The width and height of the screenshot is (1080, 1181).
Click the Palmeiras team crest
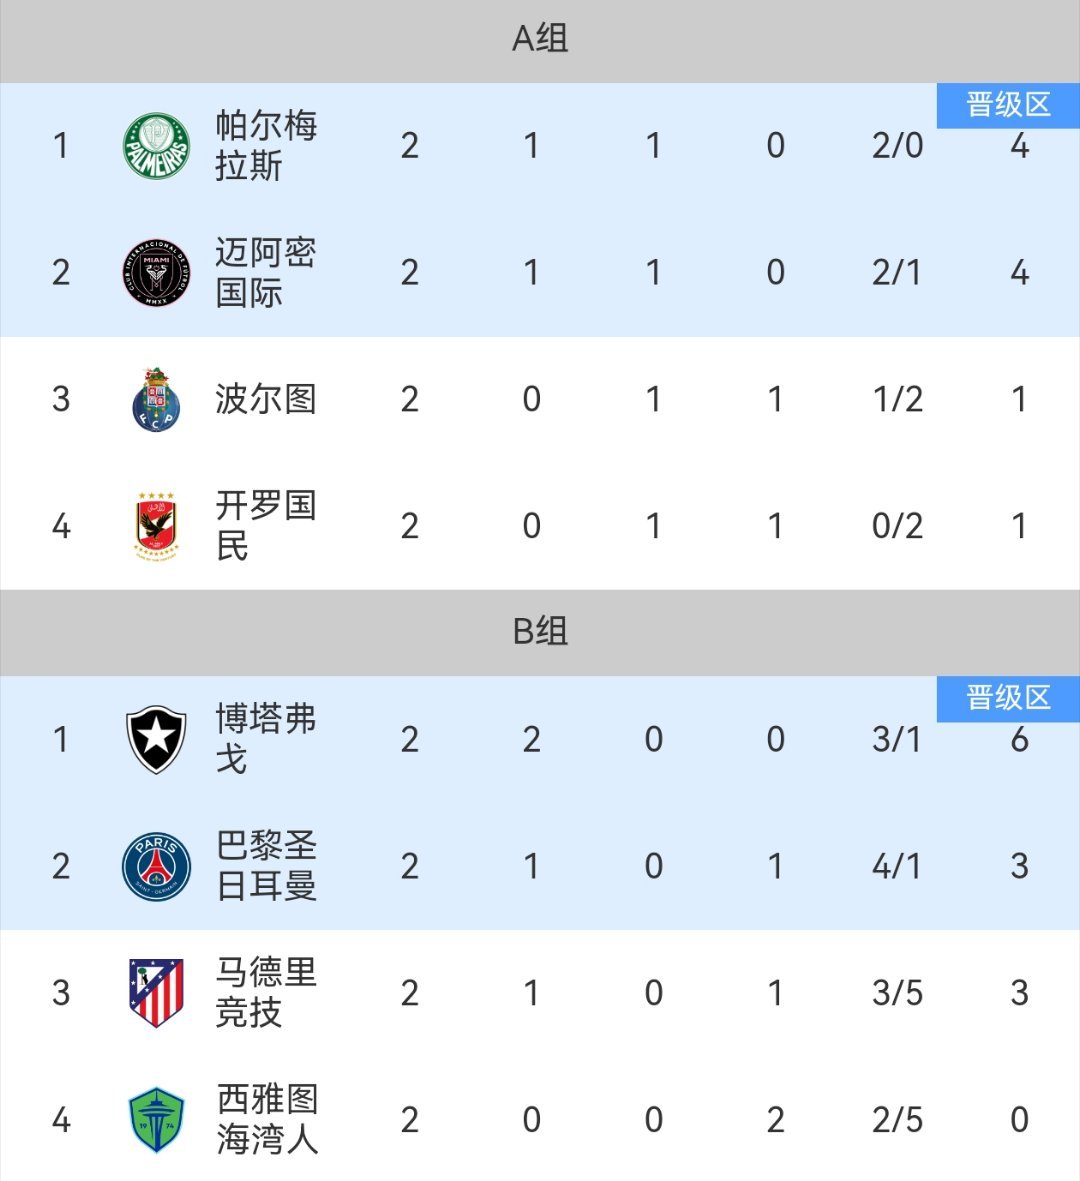tap(156, 146)
